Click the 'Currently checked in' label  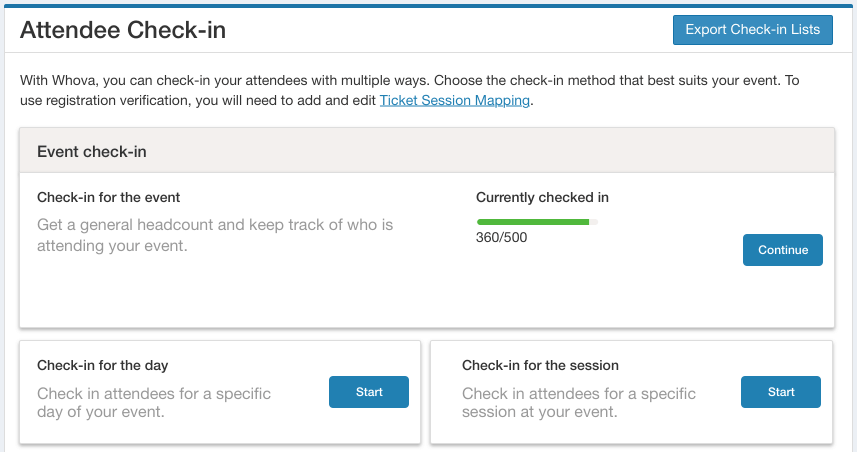pos(542,197)
